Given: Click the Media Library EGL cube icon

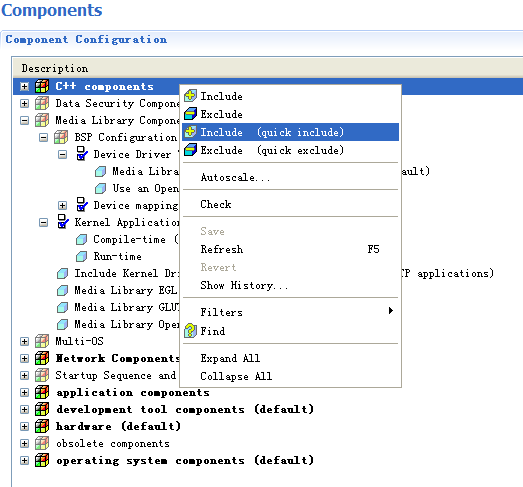Looking at the screenshot, I should 62,291.
